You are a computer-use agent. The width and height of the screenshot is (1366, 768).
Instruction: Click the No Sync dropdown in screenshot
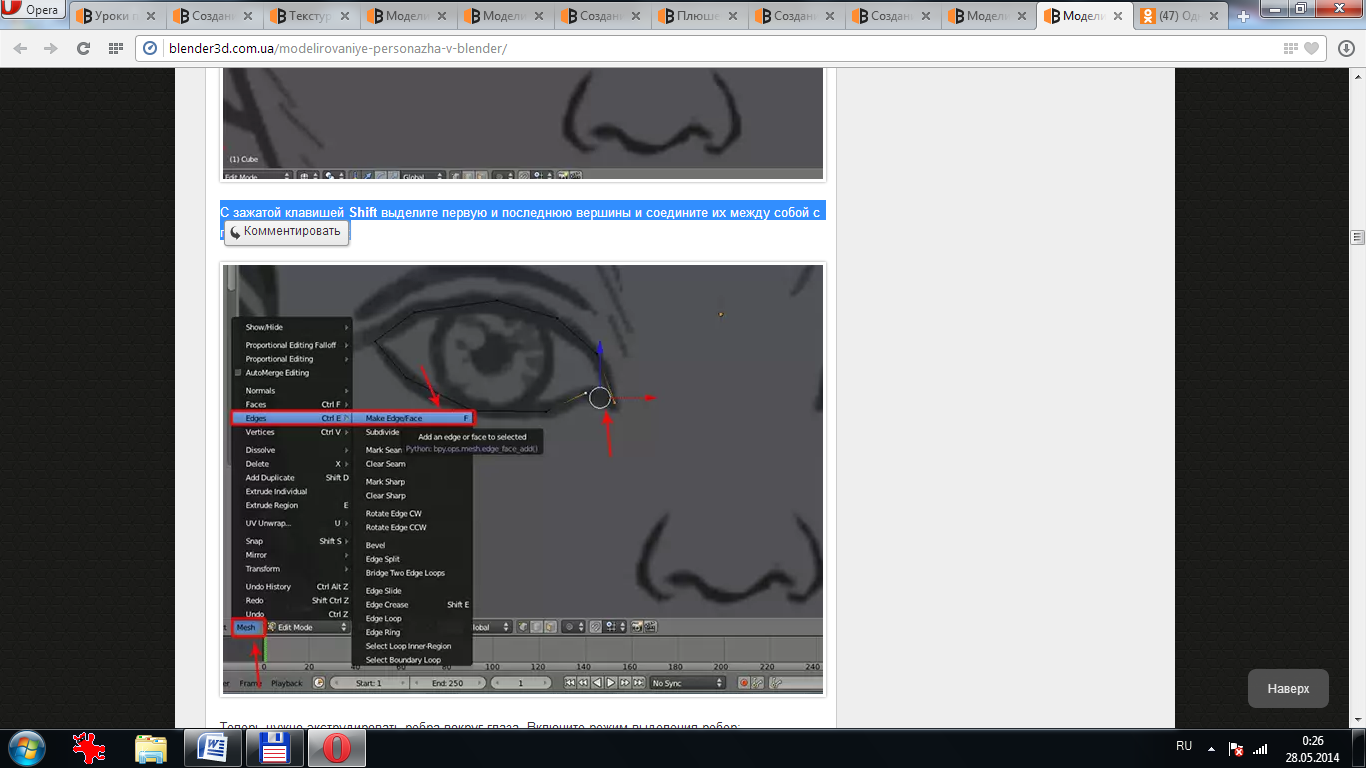click(x=687, y=683)
